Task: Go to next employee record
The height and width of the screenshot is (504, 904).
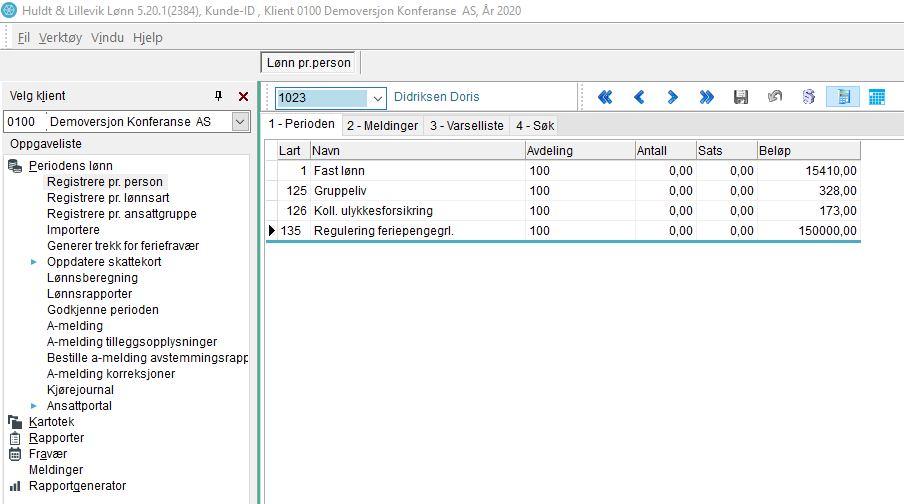Action: coord(673,97)
